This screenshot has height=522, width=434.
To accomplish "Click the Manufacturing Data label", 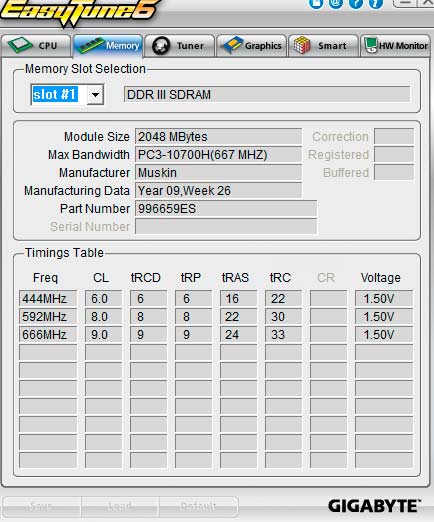I will (x=77, y=191).
